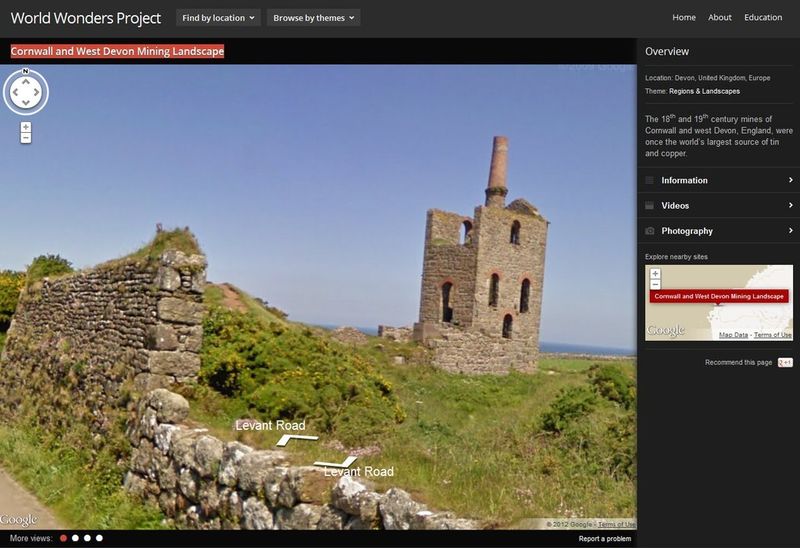The image size is (800, 548).
Task: Click the Photography camera icon
Action: coord(649,231)
